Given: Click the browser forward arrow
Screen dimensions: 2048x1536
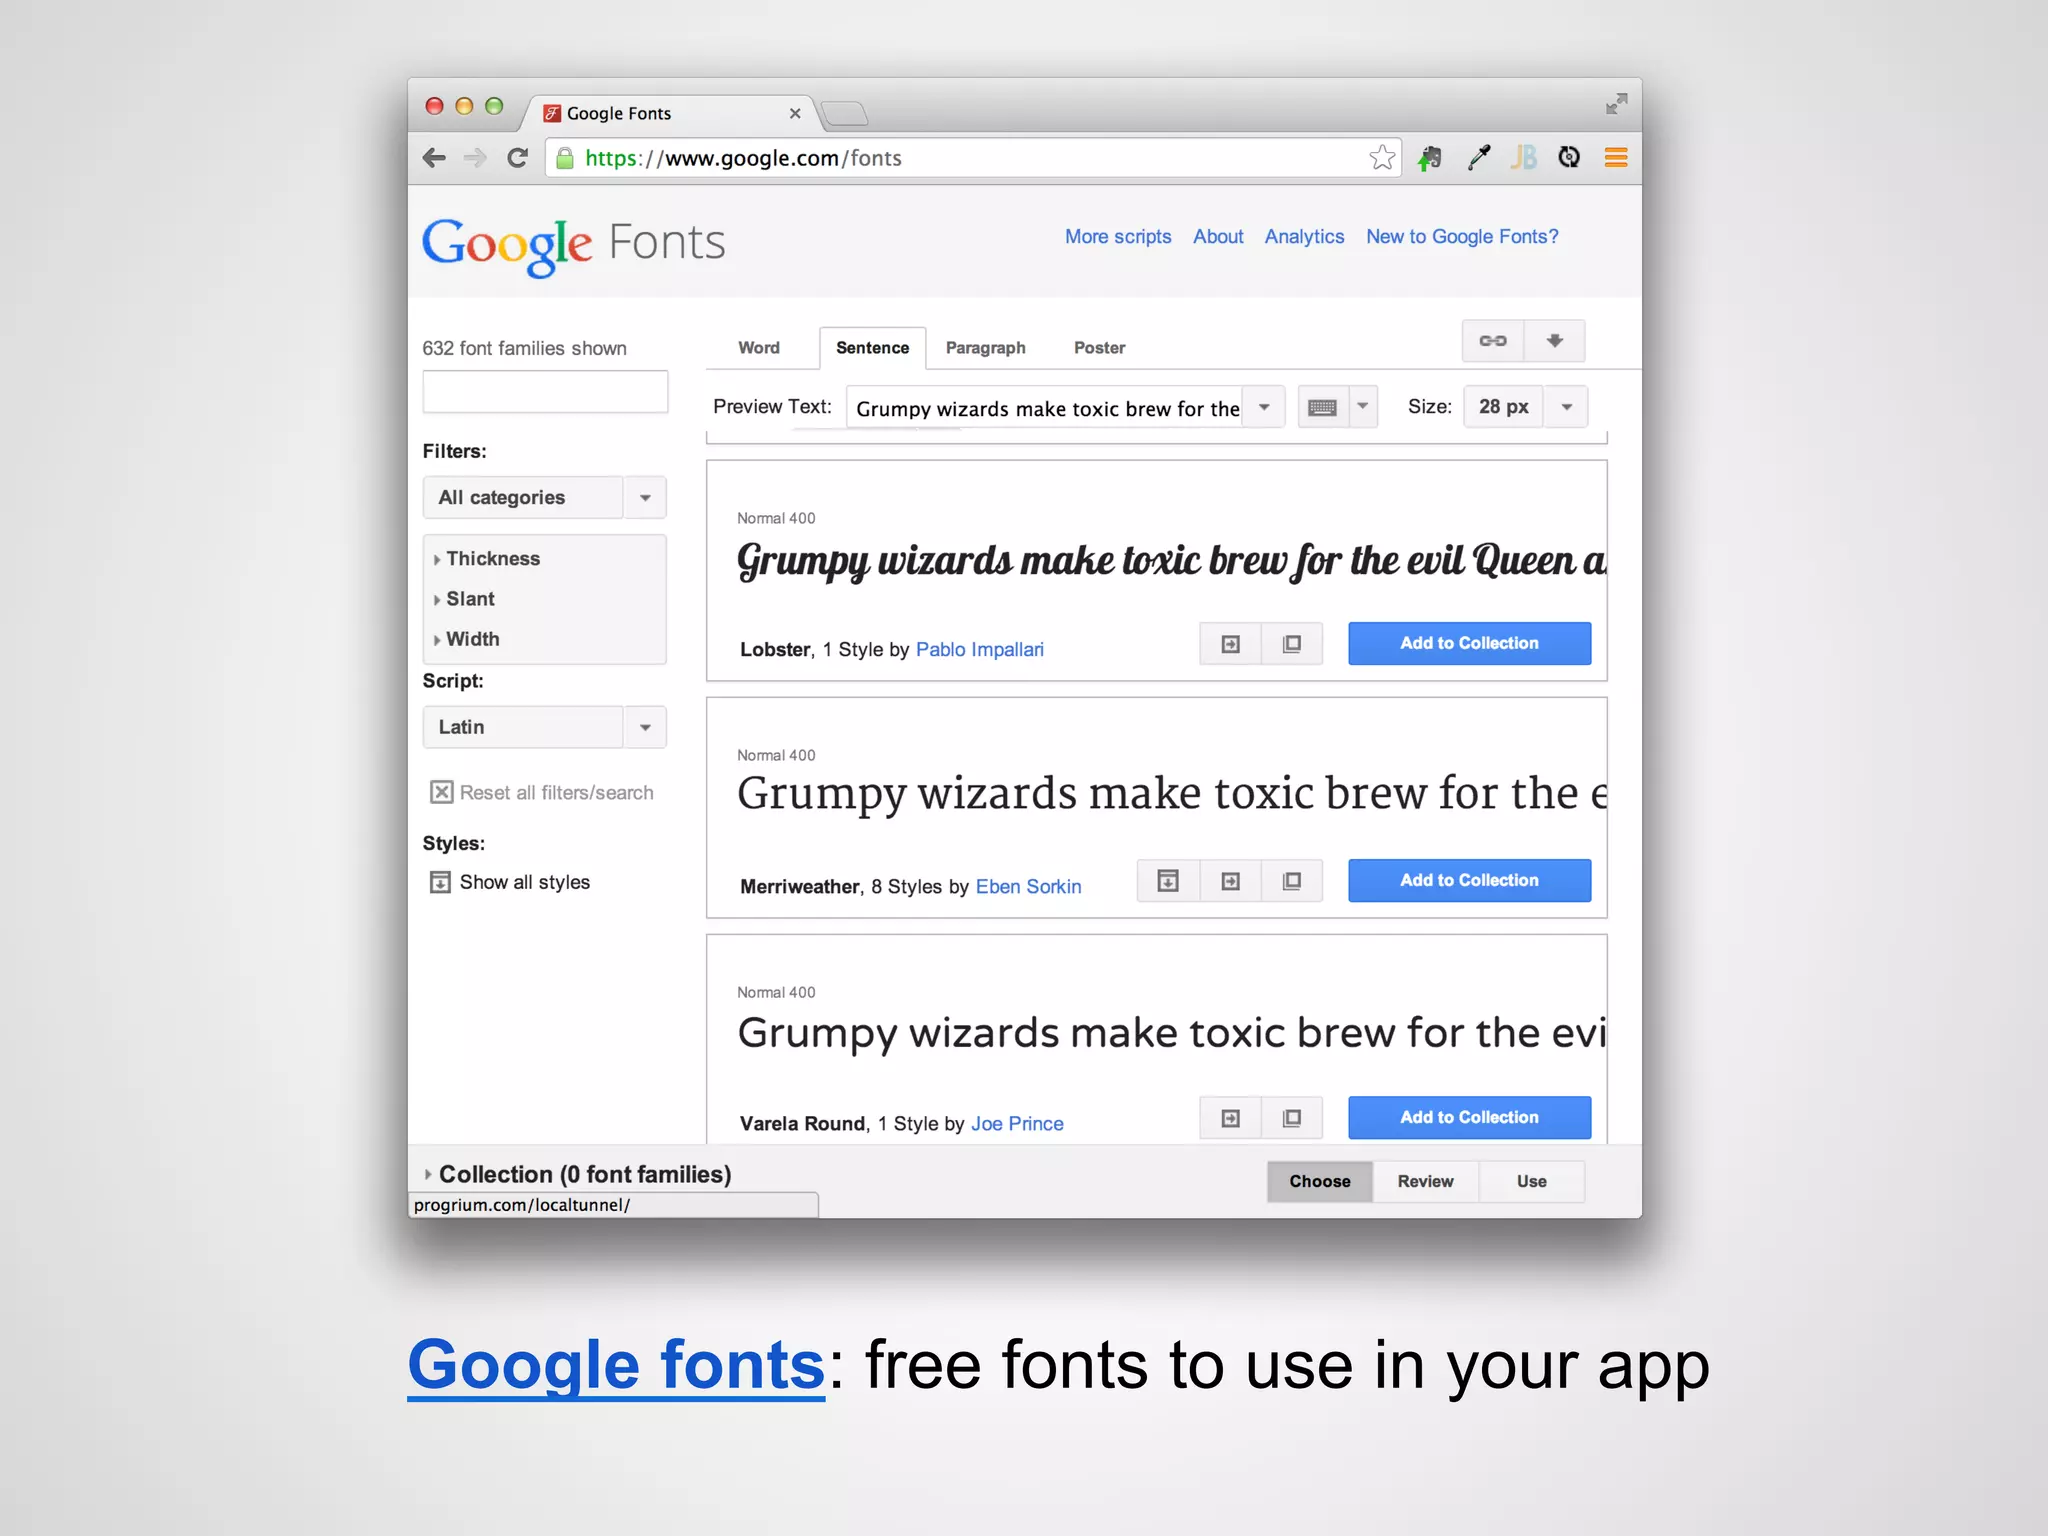Looking at the screenshot, I should tap(475, 158).
